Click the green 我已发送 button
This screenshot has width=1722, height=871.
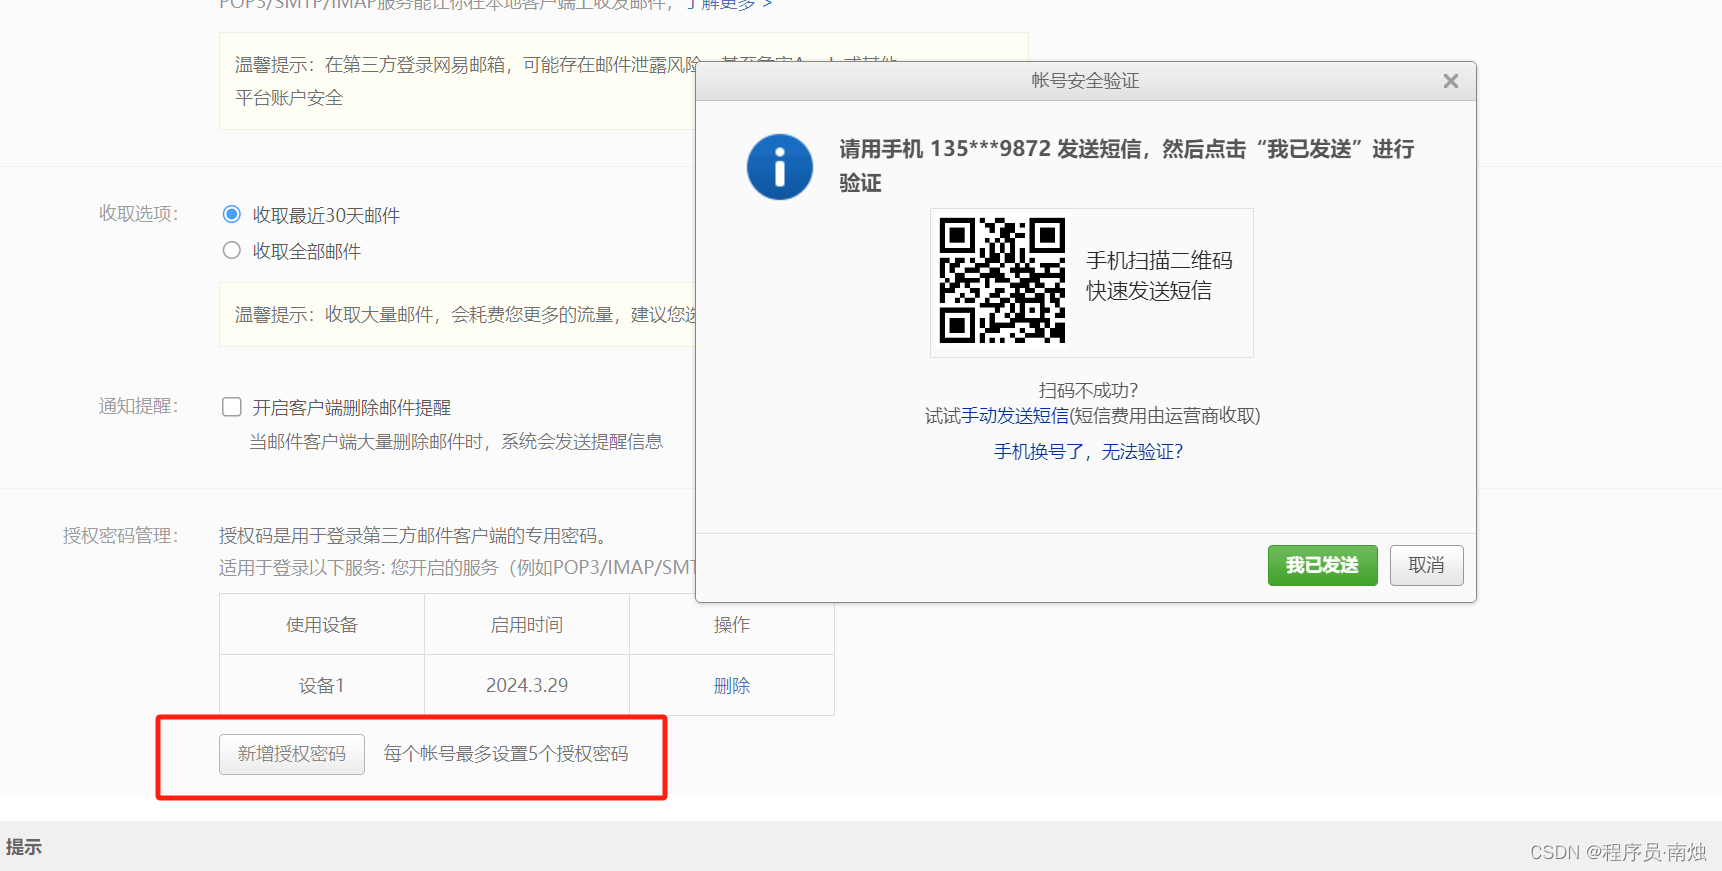pyautogui.click(x=1322, y=565)
